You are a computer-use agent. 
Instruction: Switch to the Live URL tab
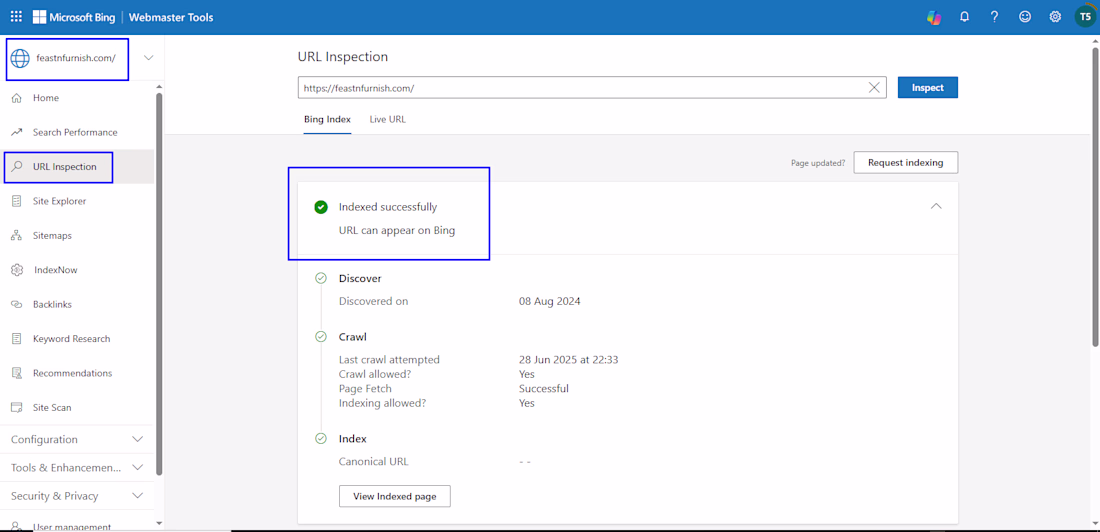(387, 119)
